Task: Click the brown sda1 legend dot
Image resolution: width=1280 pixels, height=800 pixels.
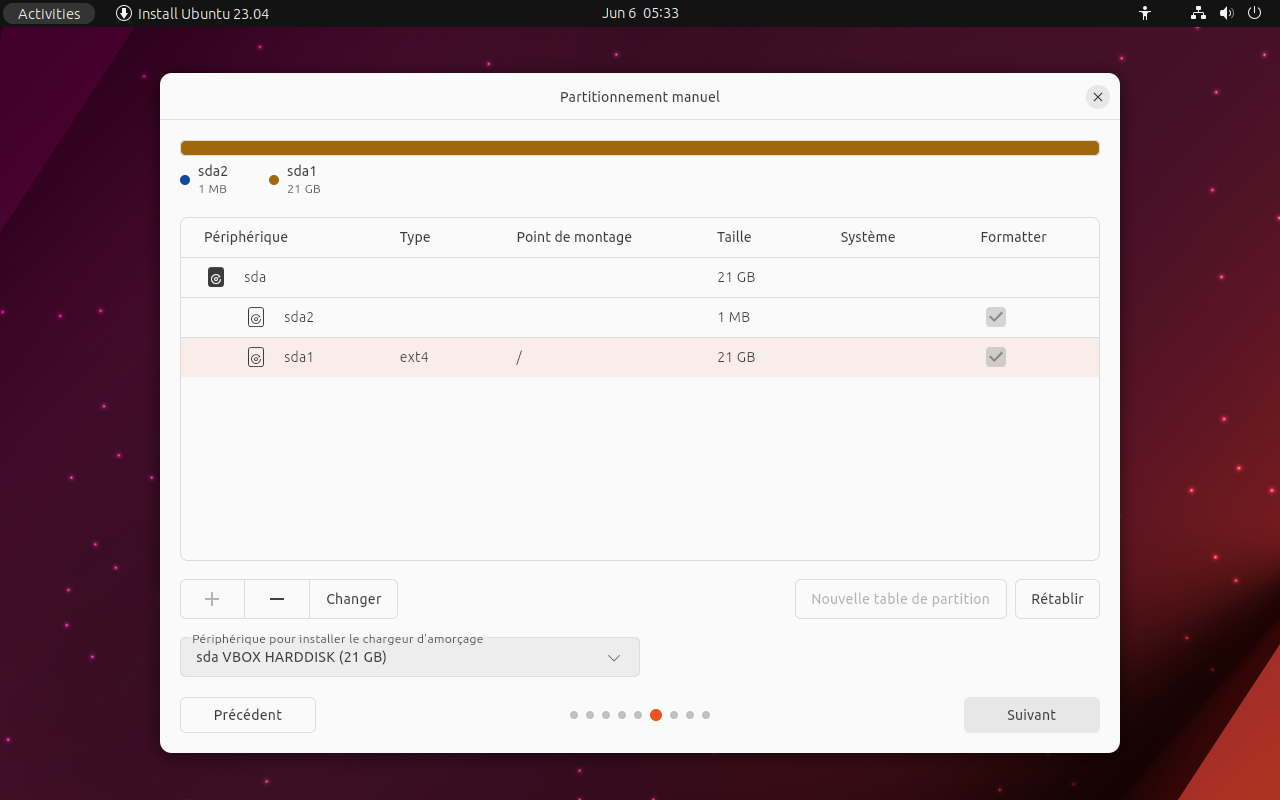Action: [x=274, y=180]
